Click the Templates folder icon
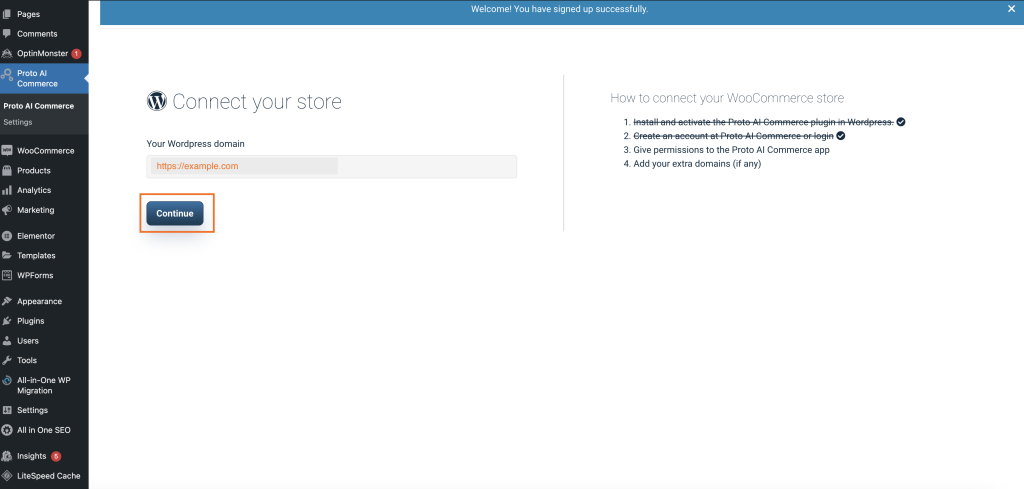This screenshot has height=489, width=1024. tap(7, 255)
